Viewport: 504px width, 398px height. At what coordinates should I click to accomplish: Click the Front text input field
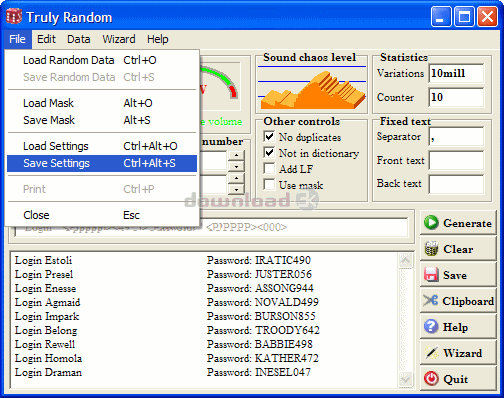pyautogui.click(x=456, y=161)
